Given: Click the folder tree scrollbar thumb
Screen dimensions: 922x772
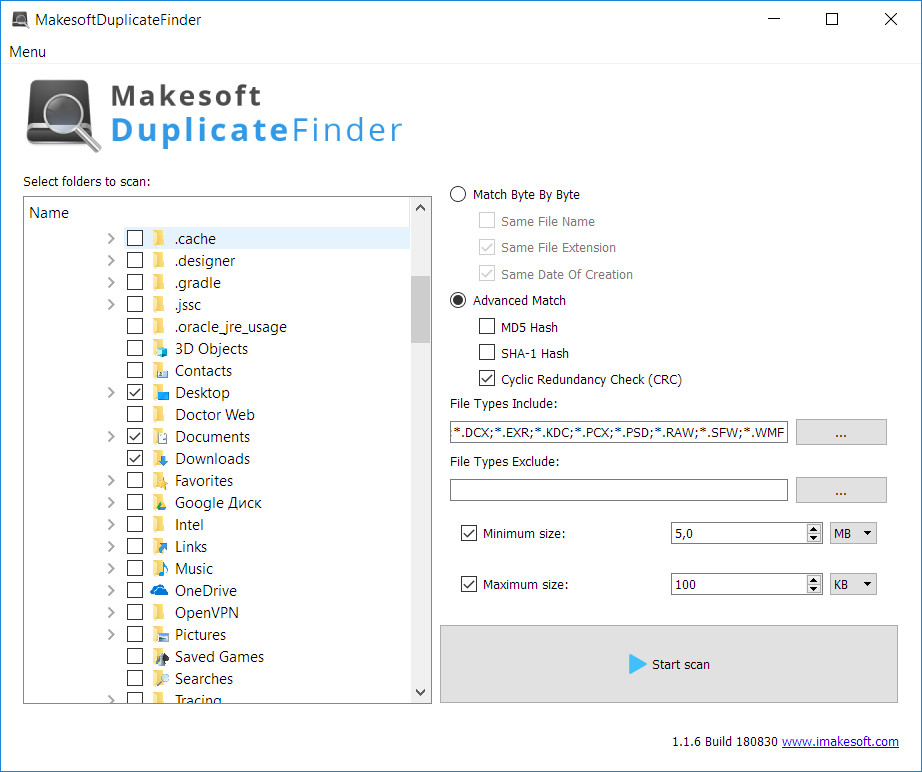Looking at the screenshot, I should [420, 309].
